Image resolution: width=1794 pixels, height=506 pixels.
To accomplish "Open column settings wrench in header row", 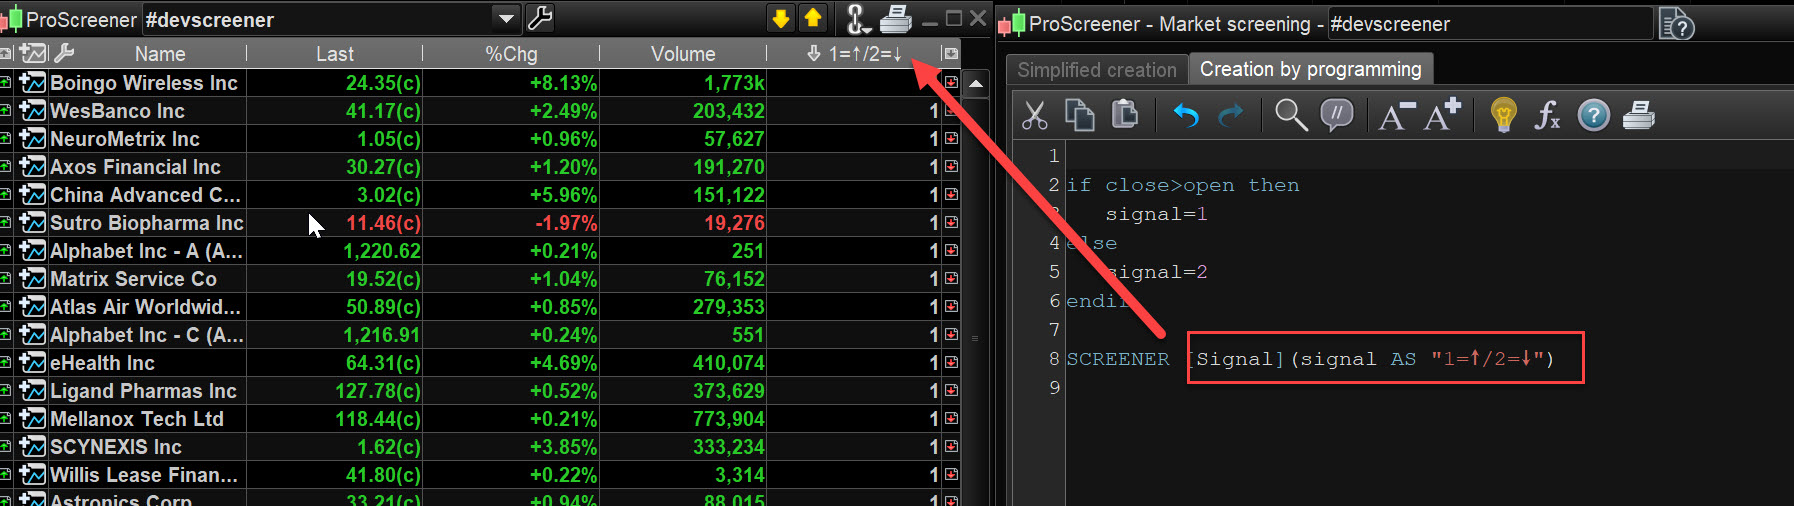I will tap(63, 53).
